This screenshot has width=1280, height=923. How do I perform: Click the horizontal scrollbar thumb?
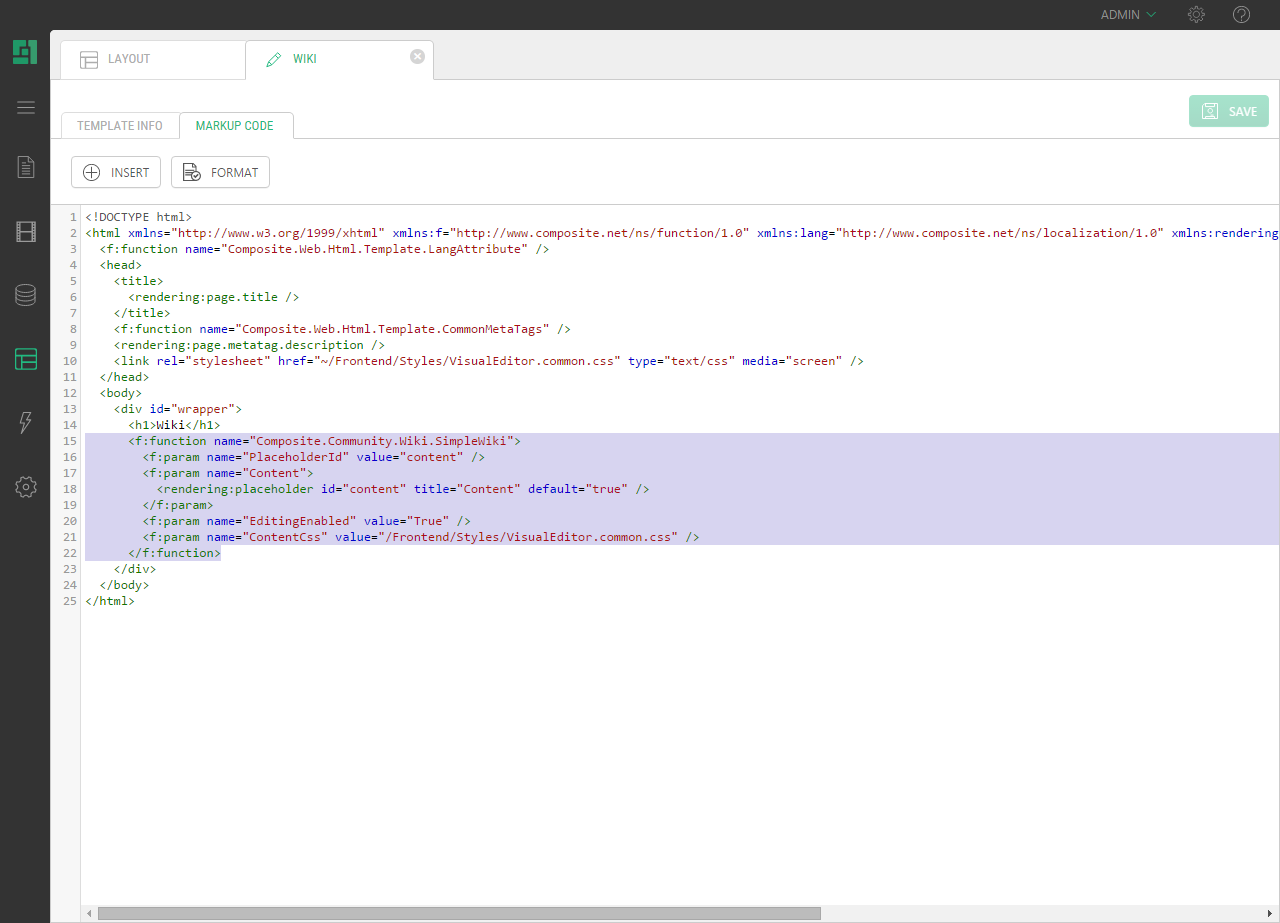(x=458, y=913)
